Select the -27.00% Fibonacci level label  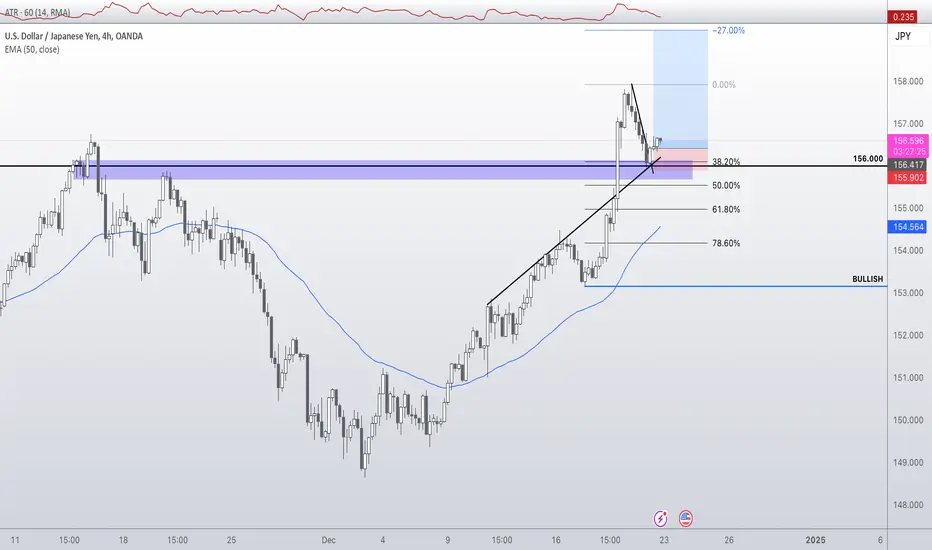(728, 30)
